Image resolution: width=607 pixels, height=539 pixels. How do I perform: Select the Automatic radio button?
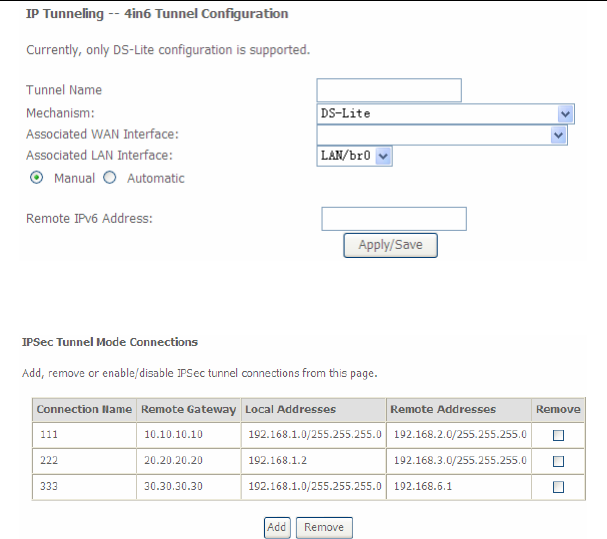110,178
